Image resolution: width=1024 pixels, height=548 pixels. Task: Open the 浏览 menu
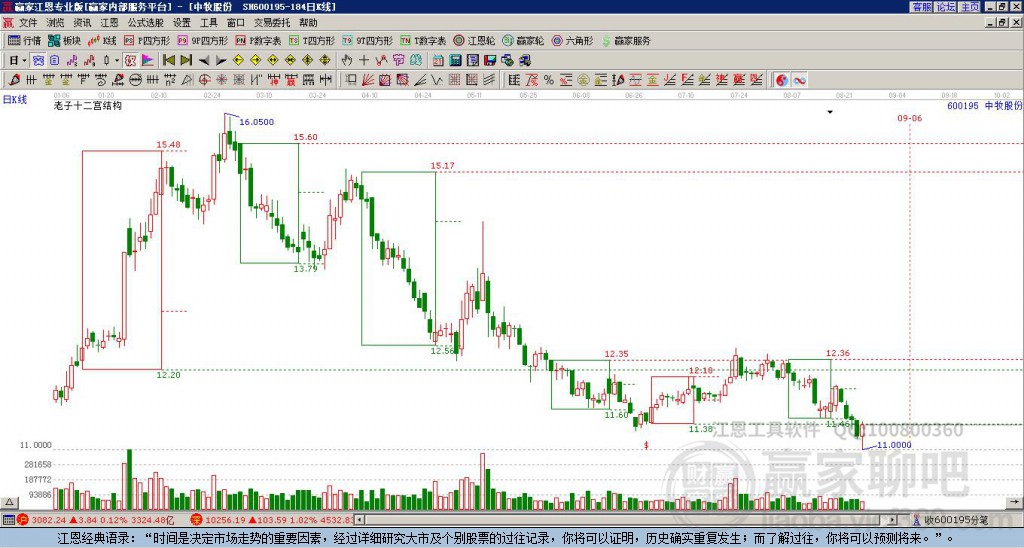tap(55, 23)
